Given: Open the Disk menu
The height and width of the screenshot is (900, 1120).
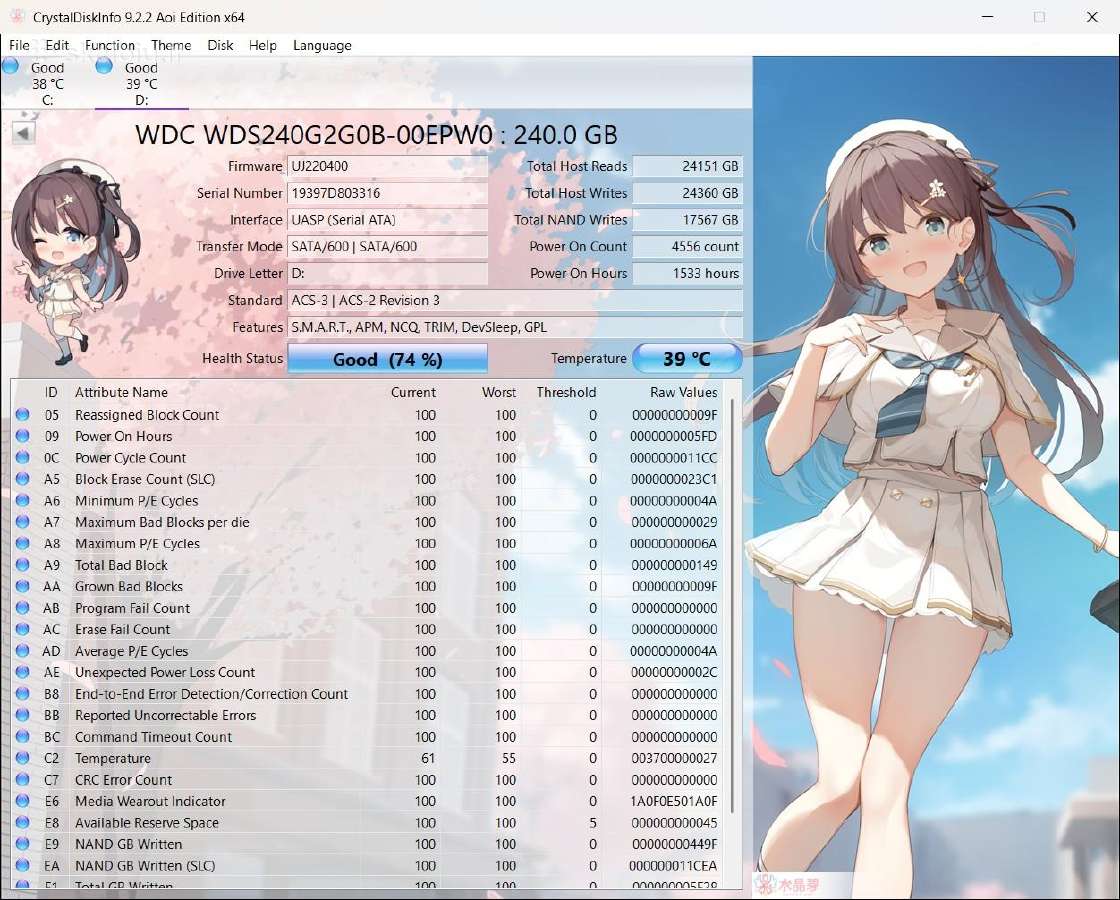Looking at the screenshot, I should 220,45.
